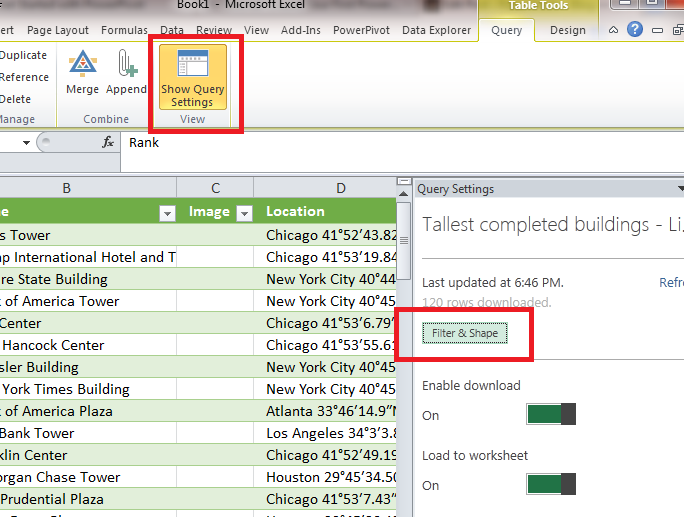Switch to the Review tab

point(214,30)
